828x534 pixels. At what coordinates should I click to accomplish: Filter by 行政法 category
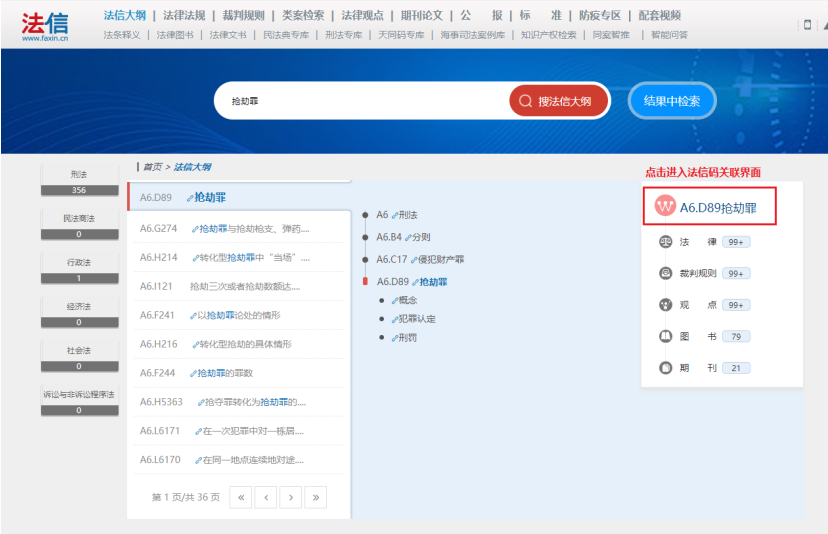79,269
